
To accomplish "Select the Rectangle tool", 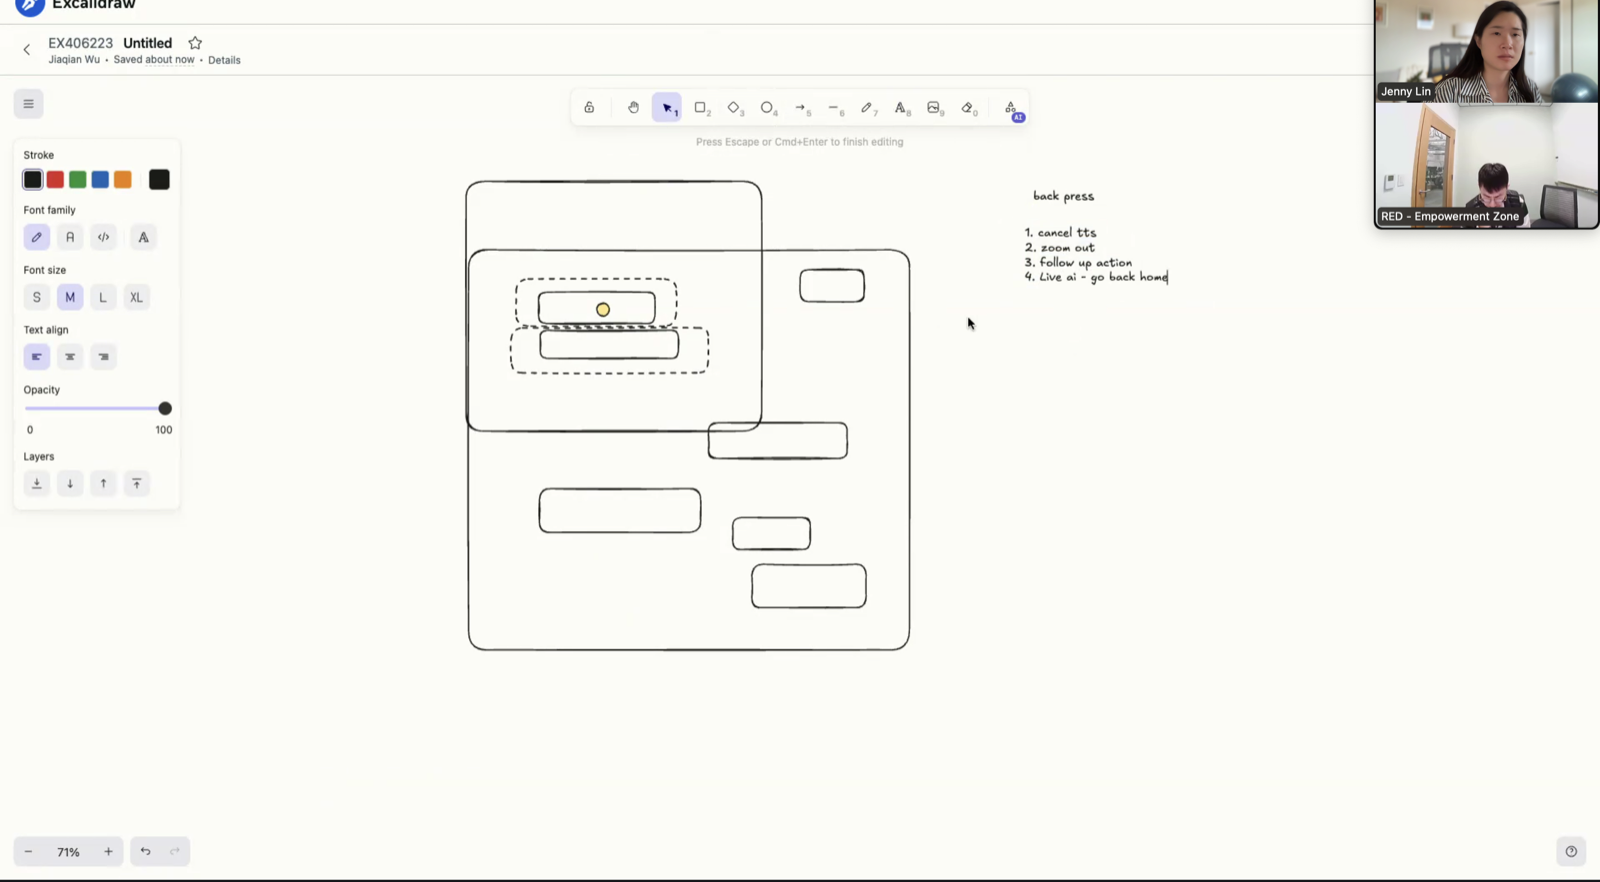I will tap(701, 108).
